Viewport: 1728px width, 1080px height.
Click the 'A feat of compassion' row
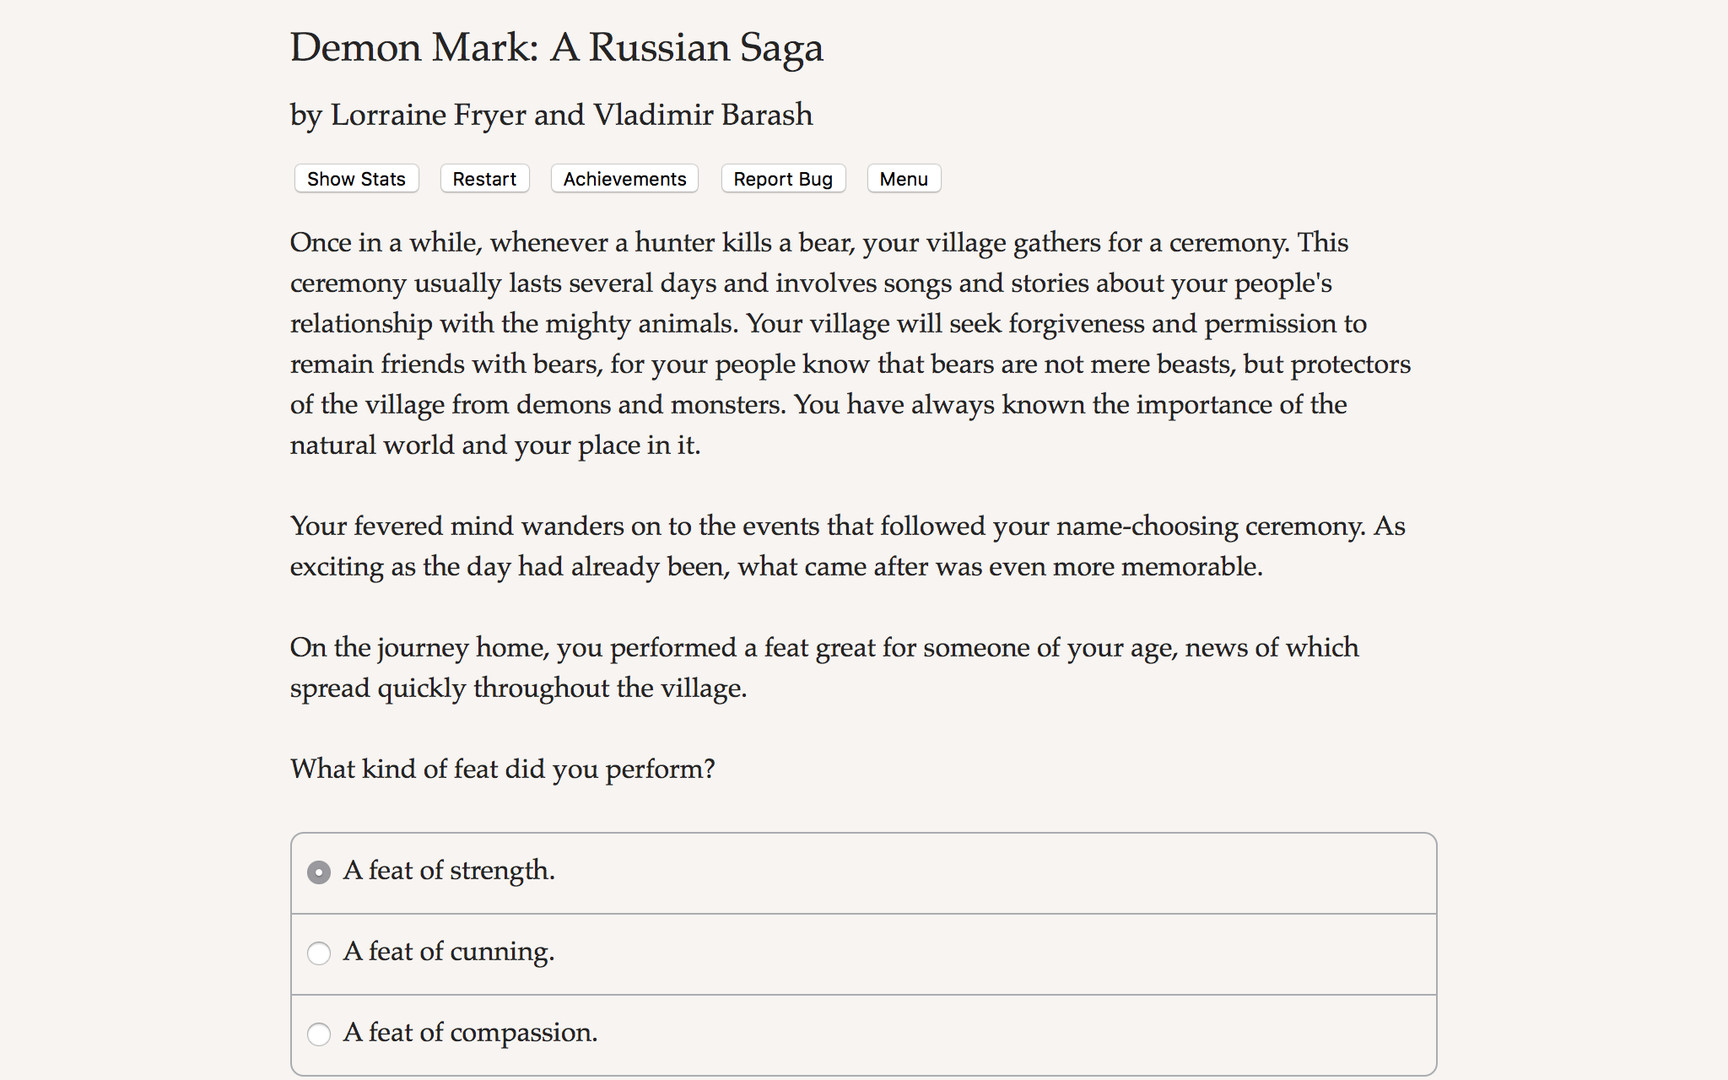click(x=863, y=1034)
